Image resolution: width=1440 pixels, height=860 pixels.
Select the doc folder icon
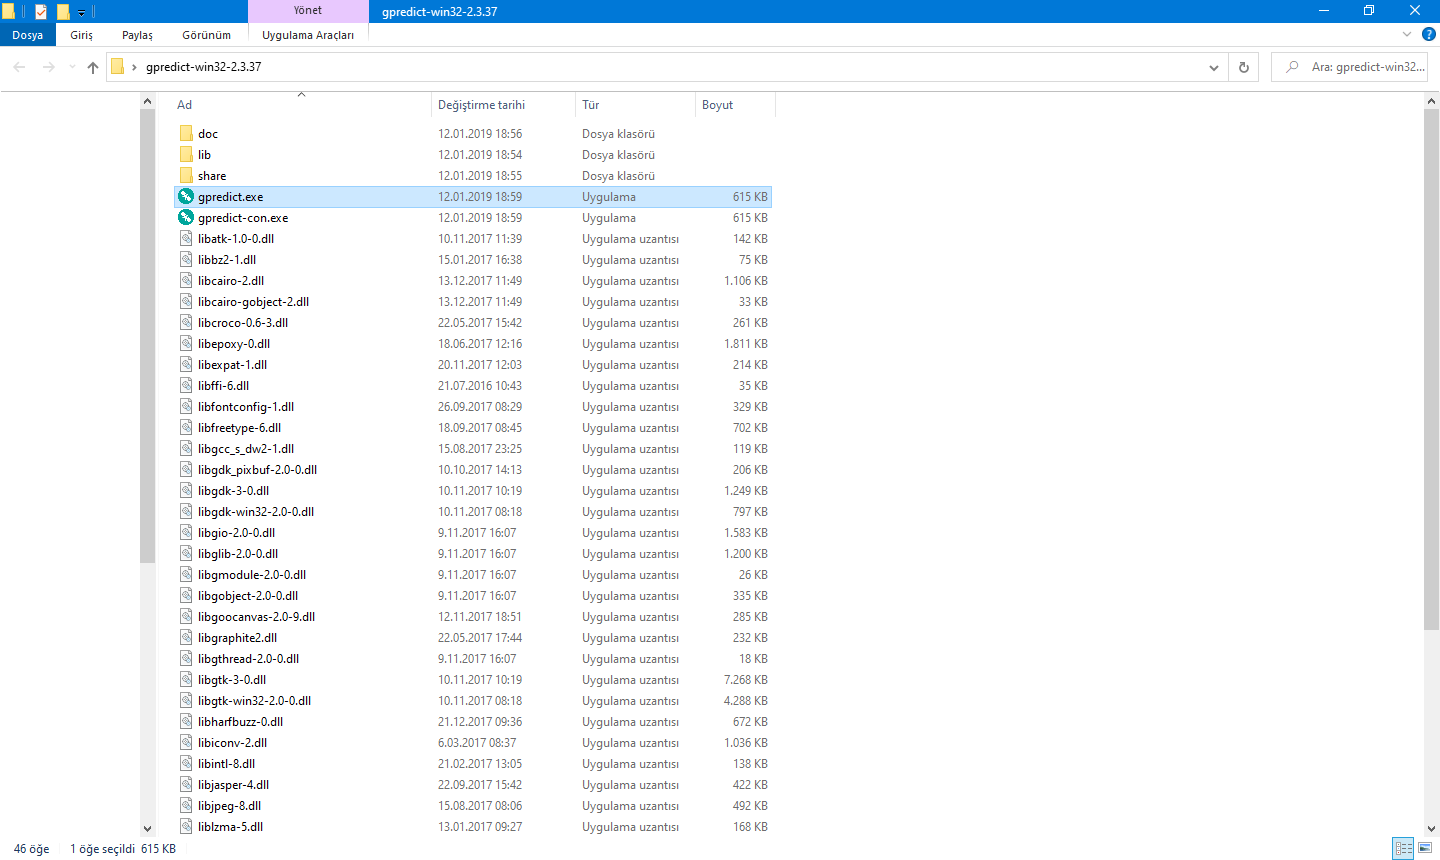click(186, 133)
